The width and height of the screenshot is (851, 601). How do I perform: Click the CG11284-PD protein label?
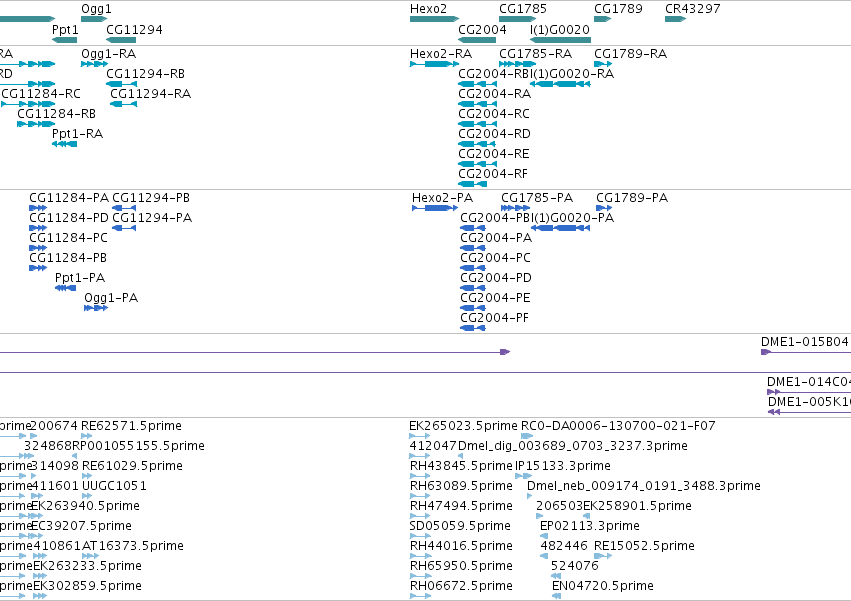[69, 218]
